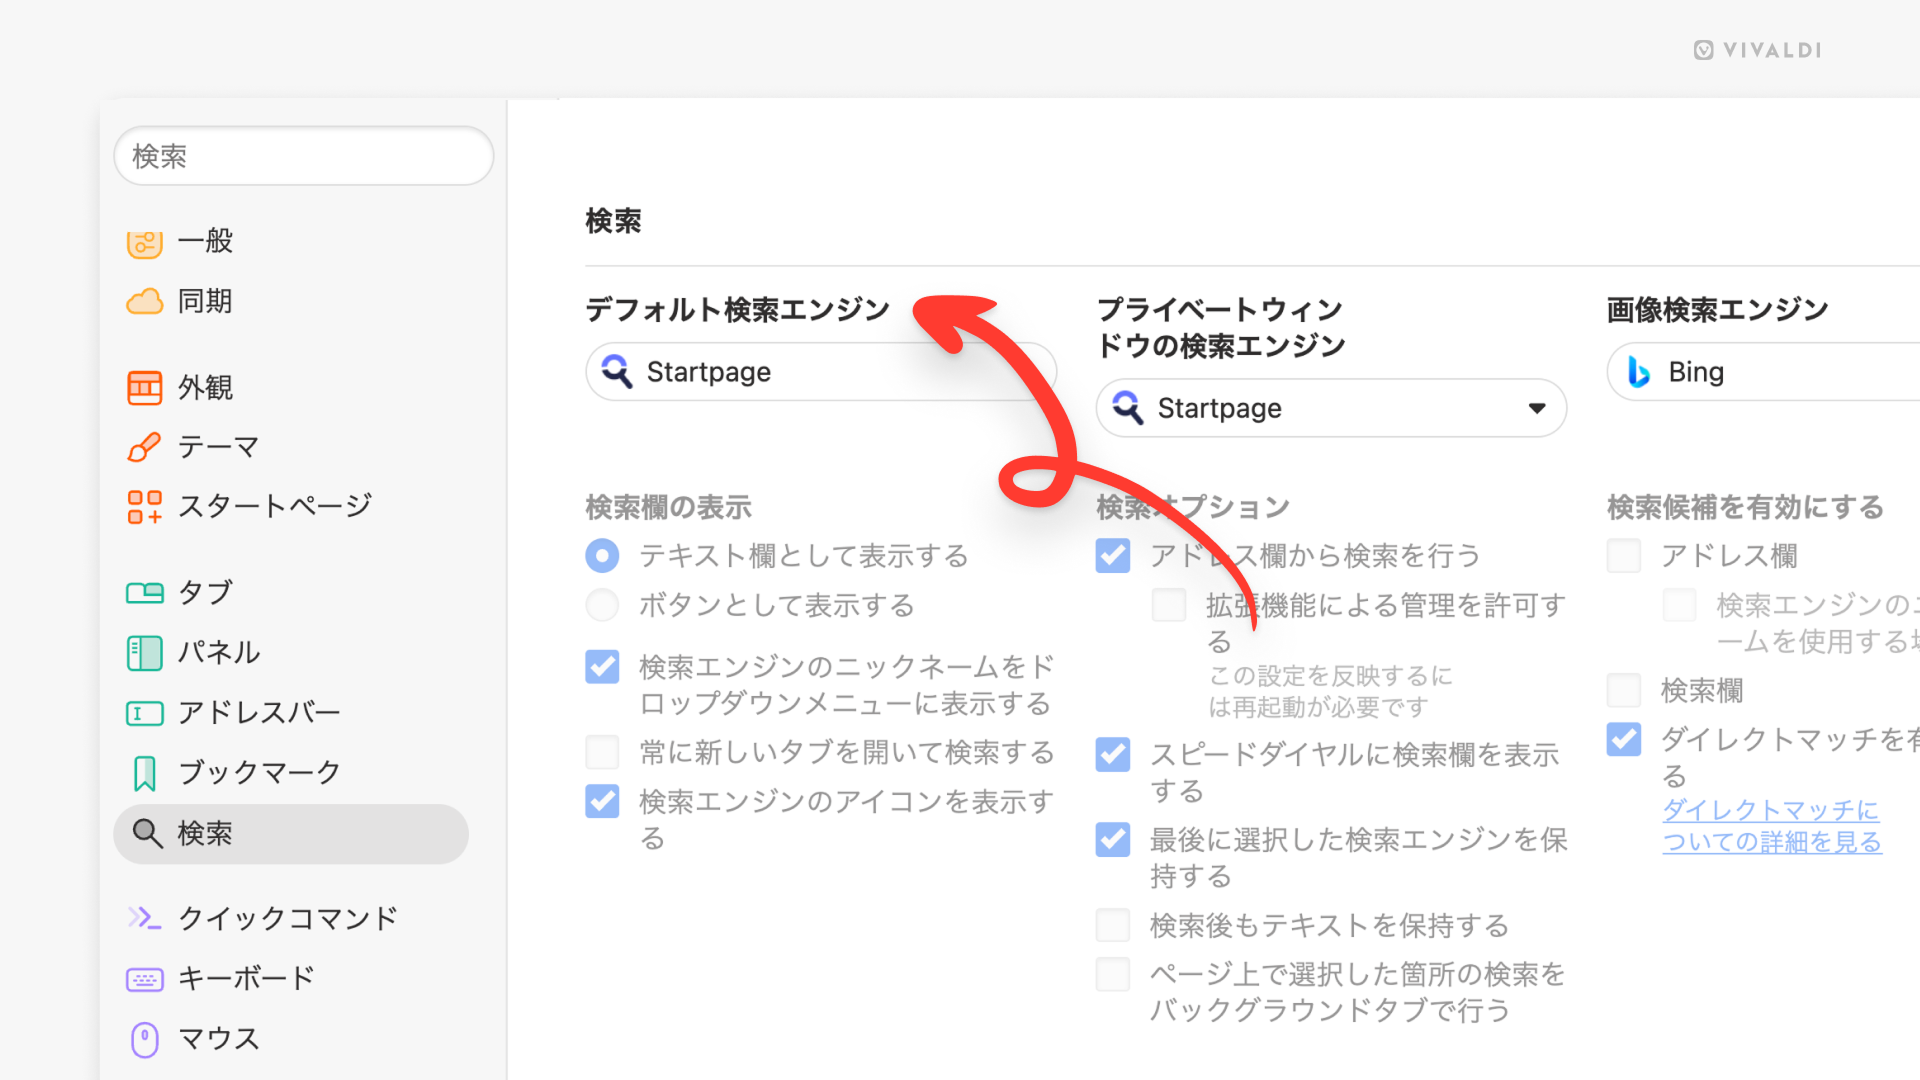
Task: Enable 常に新しいタブを開いて検索する
Action: [x=602, y=752]
